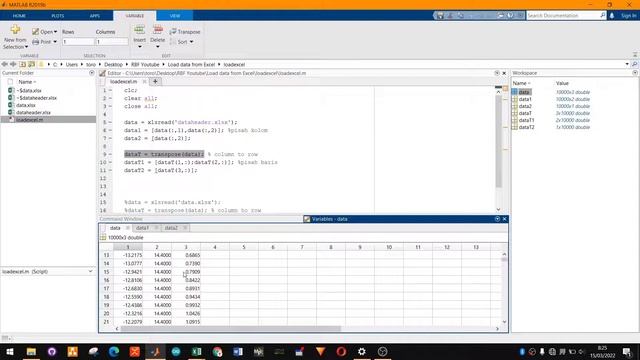This screenshot has height=360, width=640.
Task: Switch to the VIEW ribbon tab
Action: click(x=175, y=16)
